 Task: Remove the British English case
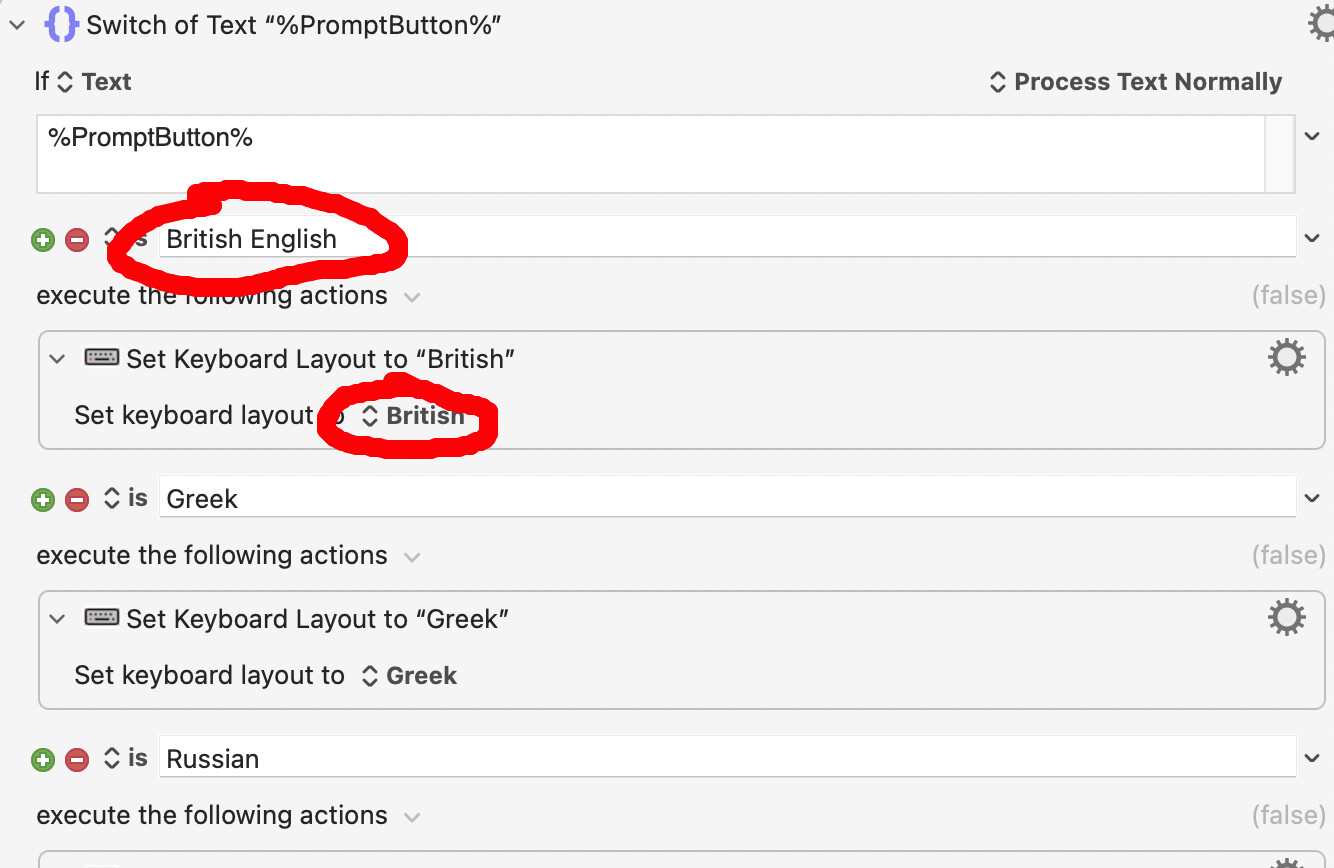77,240
